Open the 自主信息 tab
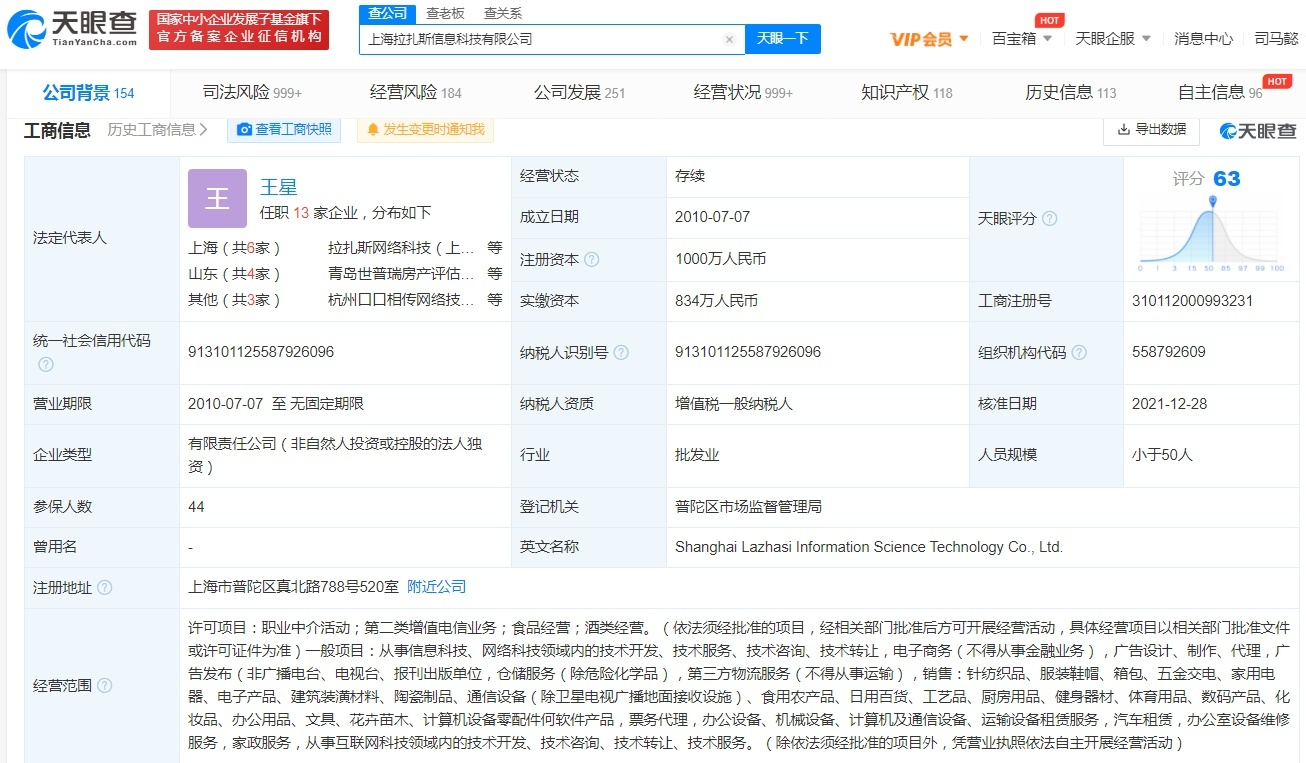This screenshot has width=1306, height=763. [x=1220, y=92]
